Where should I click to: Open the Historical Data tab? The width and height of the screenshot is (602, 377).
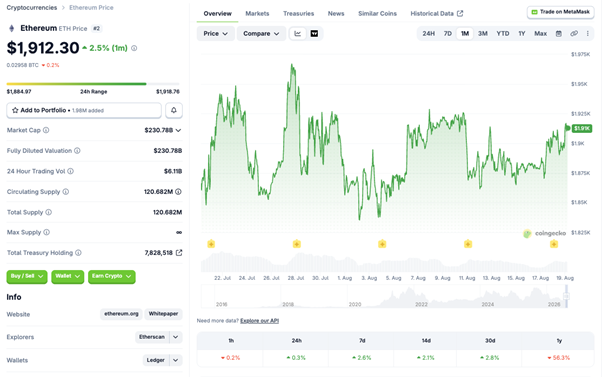[x=437, y=13]
